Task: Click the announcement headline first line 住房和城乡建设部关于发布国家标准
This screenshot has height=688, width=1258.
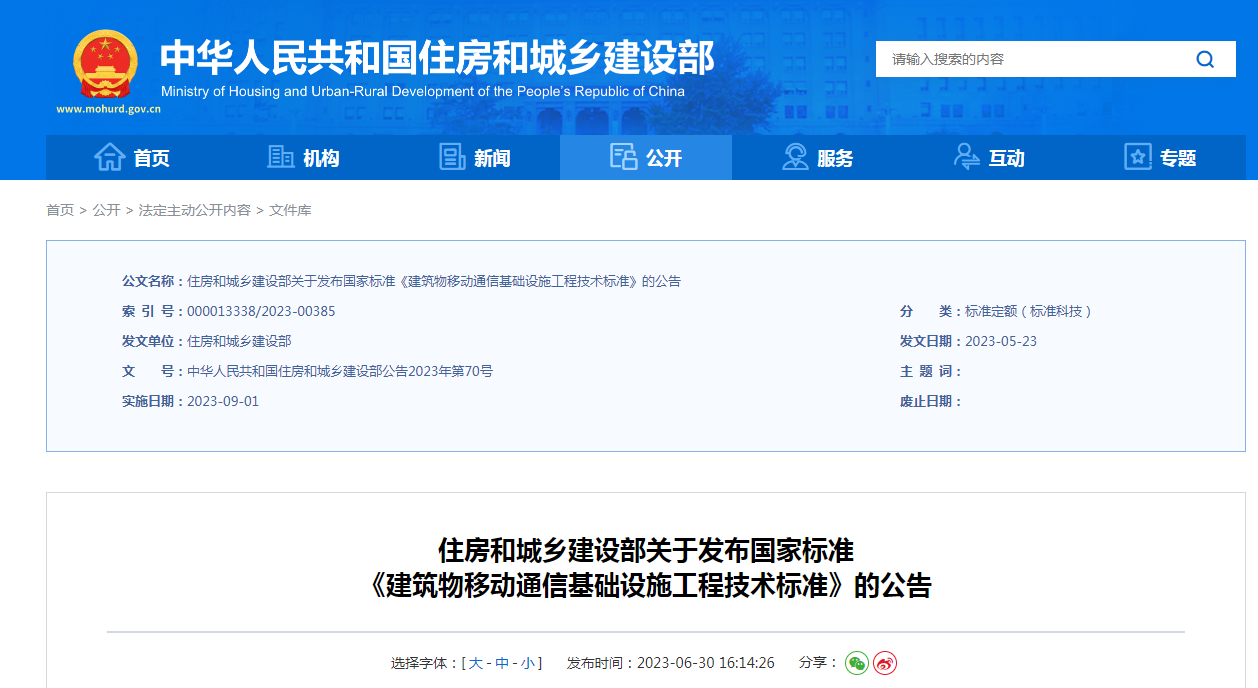Action: [646, 551]
